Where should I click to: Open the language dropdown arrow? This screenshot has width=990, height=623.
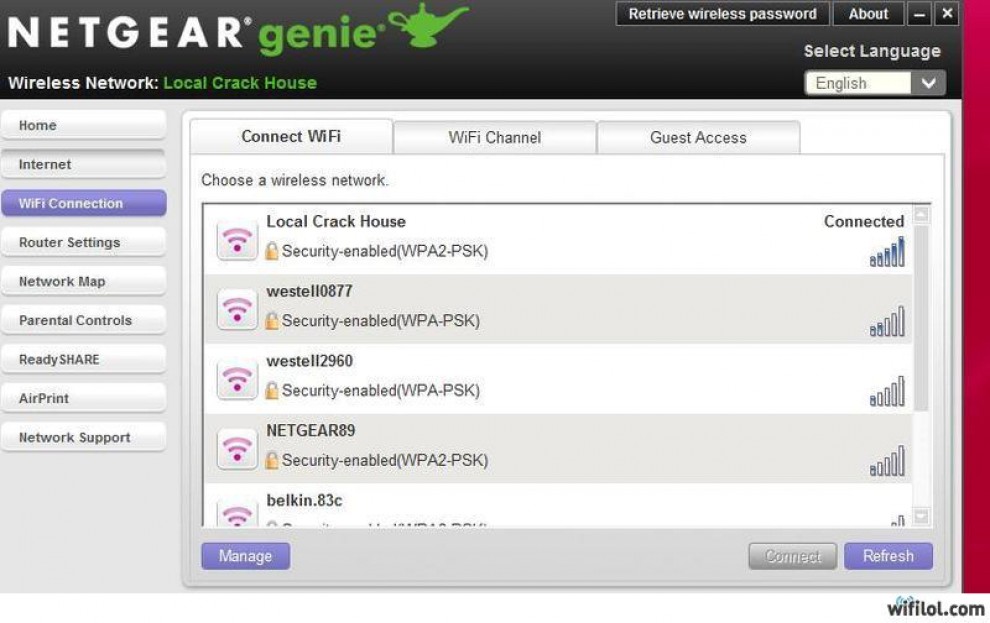[928, 83]
